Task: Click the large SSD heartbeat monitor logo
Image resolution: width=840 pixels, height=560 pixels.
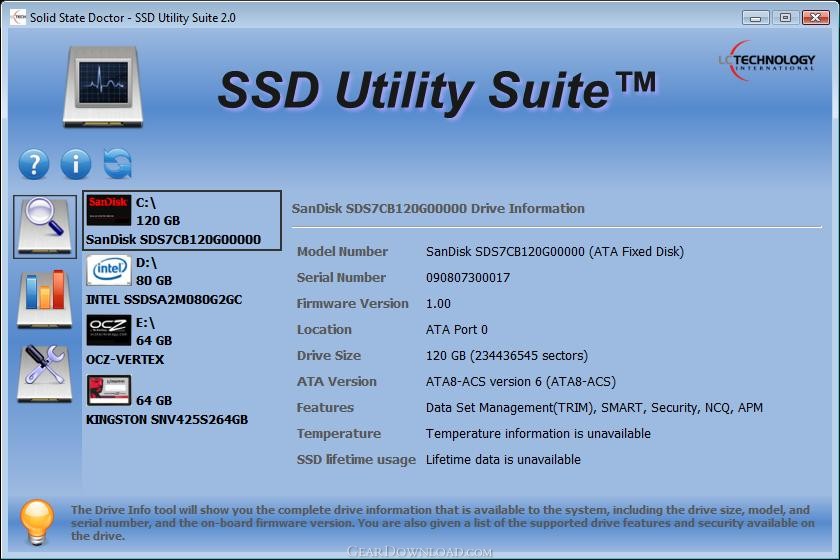Action: coord(103,87)
